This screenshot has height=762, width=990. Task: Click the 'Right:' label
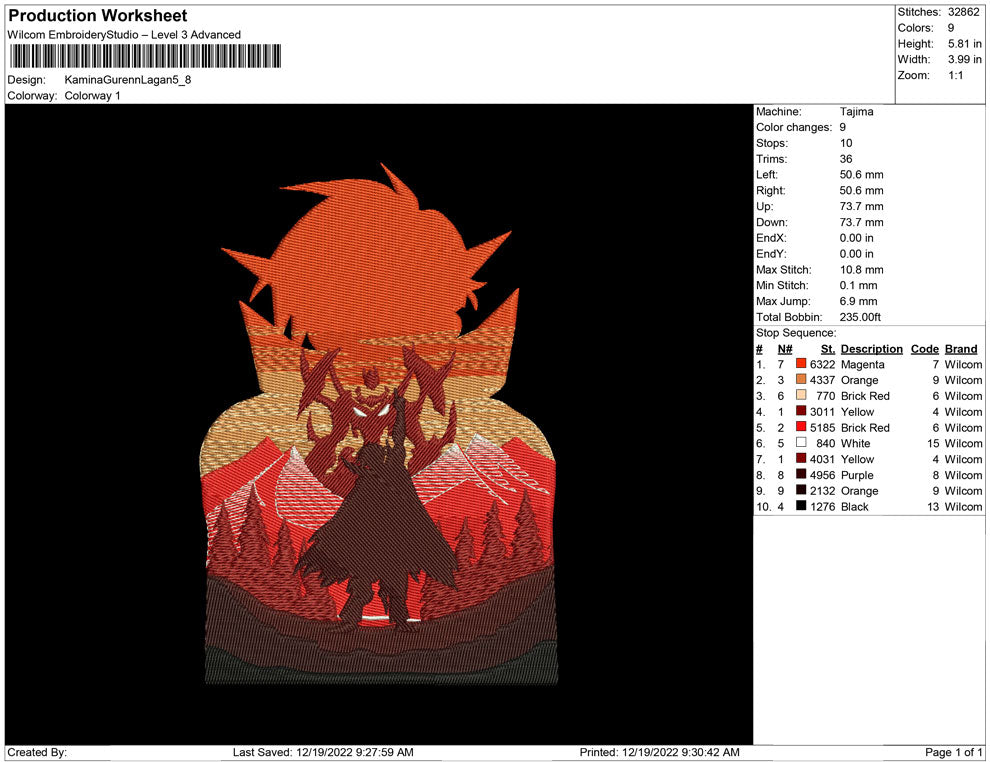pyautogui.click(x=770, y=190)
